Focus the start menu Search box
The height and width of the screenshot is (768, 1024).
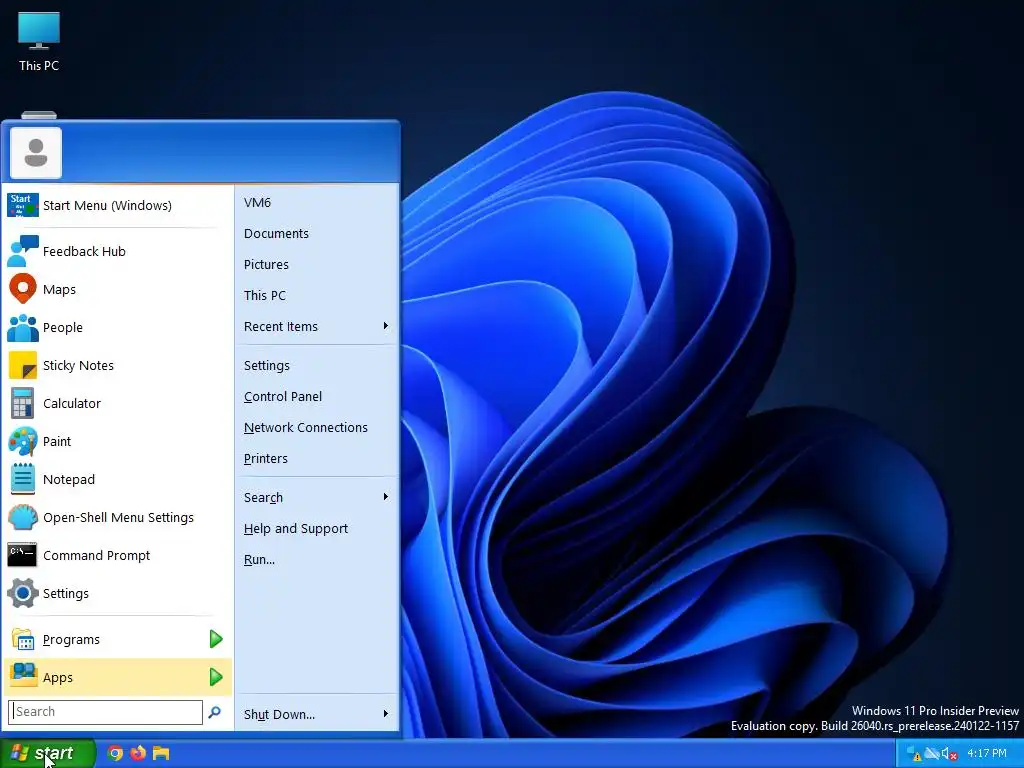[106, 712]
